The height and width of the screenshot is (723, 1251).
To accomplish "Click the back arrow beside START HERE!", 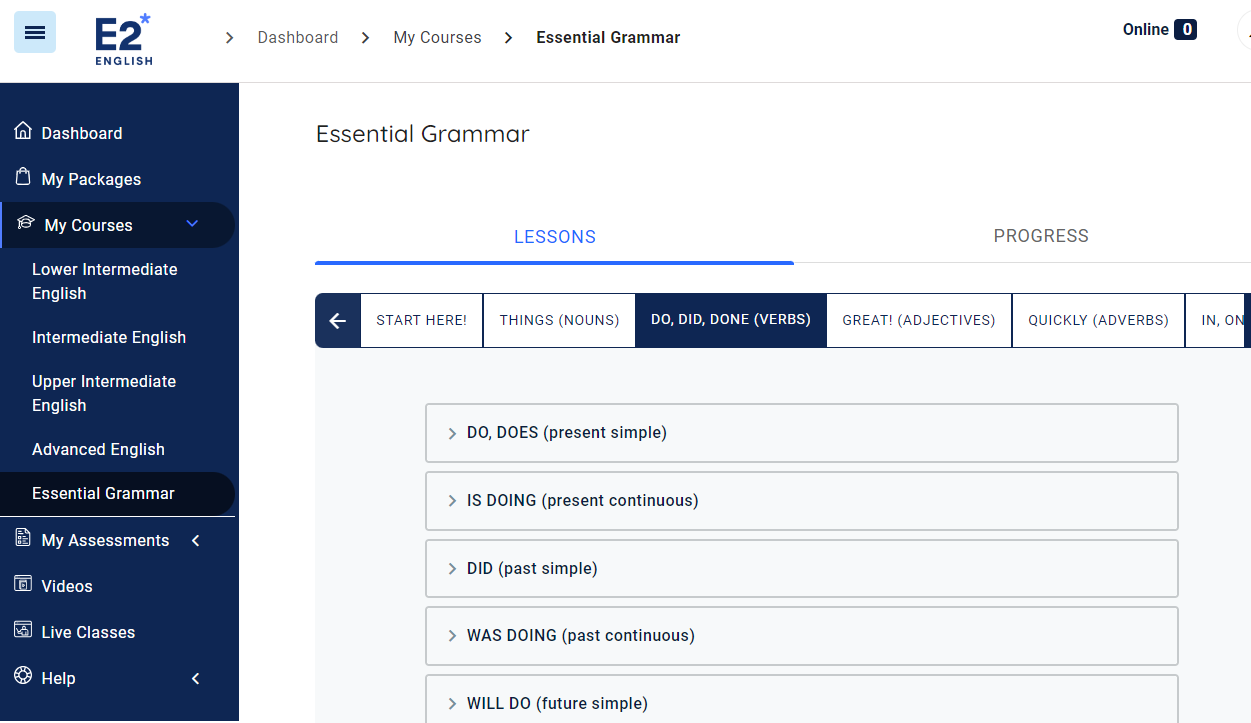I will click(337, 320).
